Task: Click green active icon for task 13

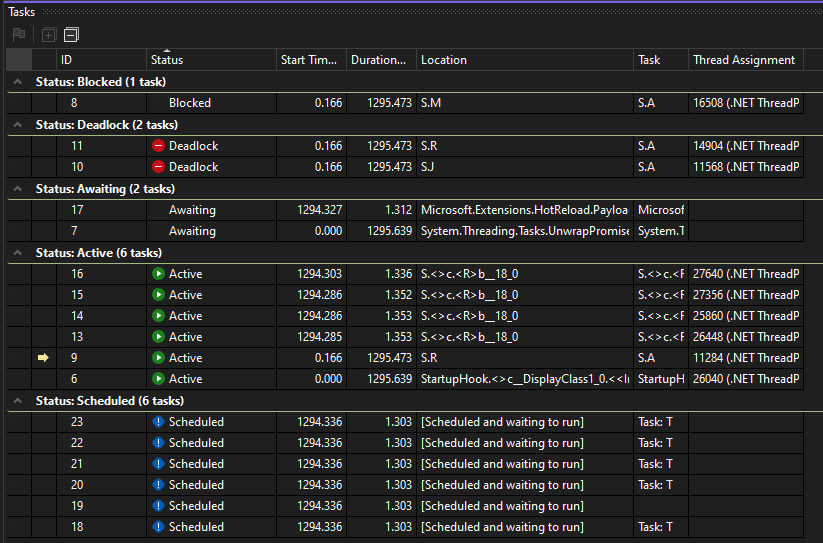Action: (159, 337)
